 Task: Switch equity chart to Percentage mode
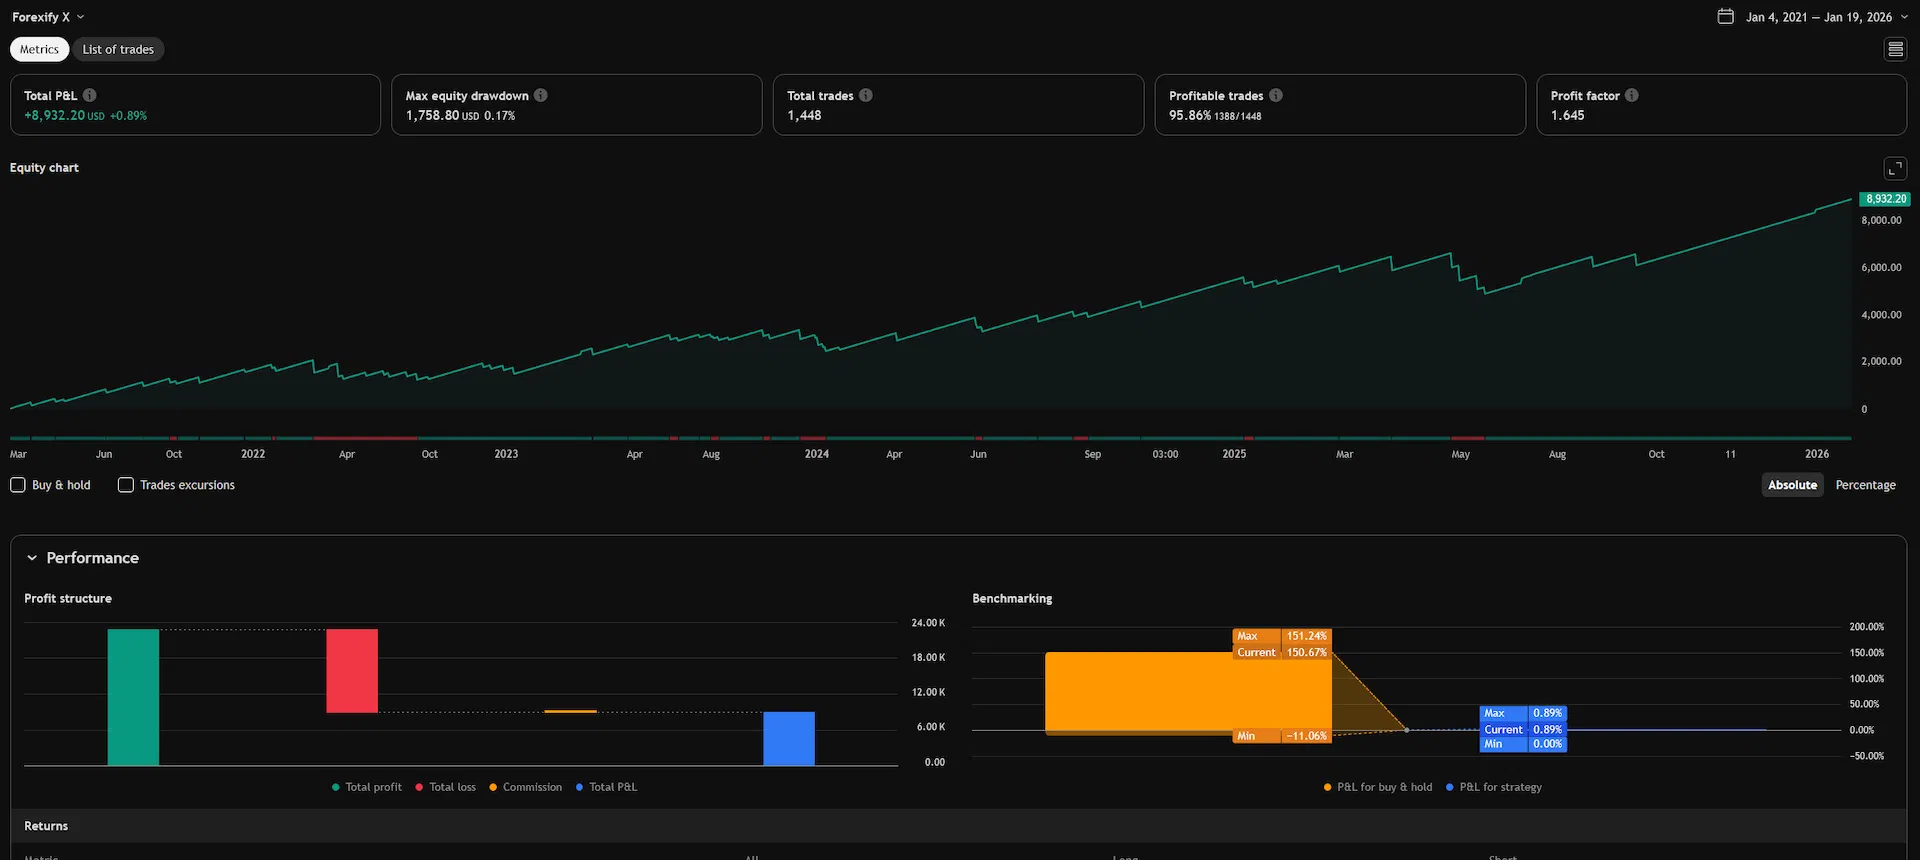click(x=1866, y=485)
